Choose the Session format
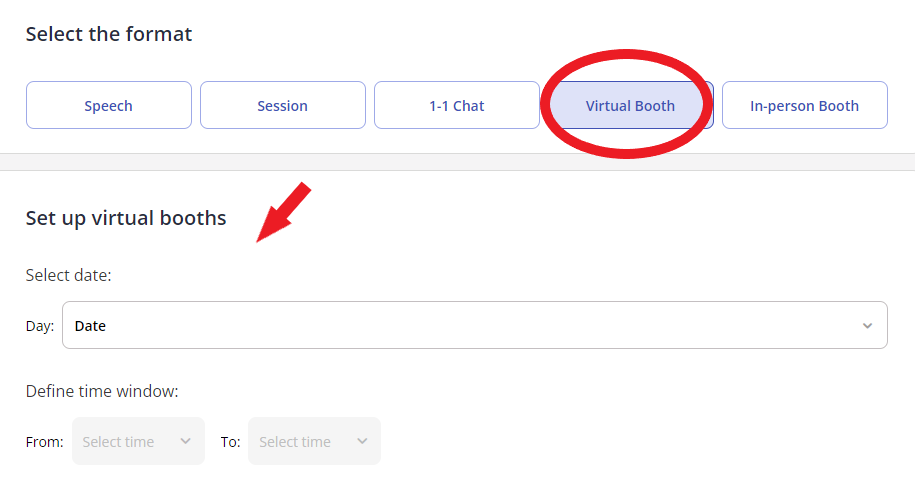The image size is (915, 495). pyautogui.click(x=282, y=105)
